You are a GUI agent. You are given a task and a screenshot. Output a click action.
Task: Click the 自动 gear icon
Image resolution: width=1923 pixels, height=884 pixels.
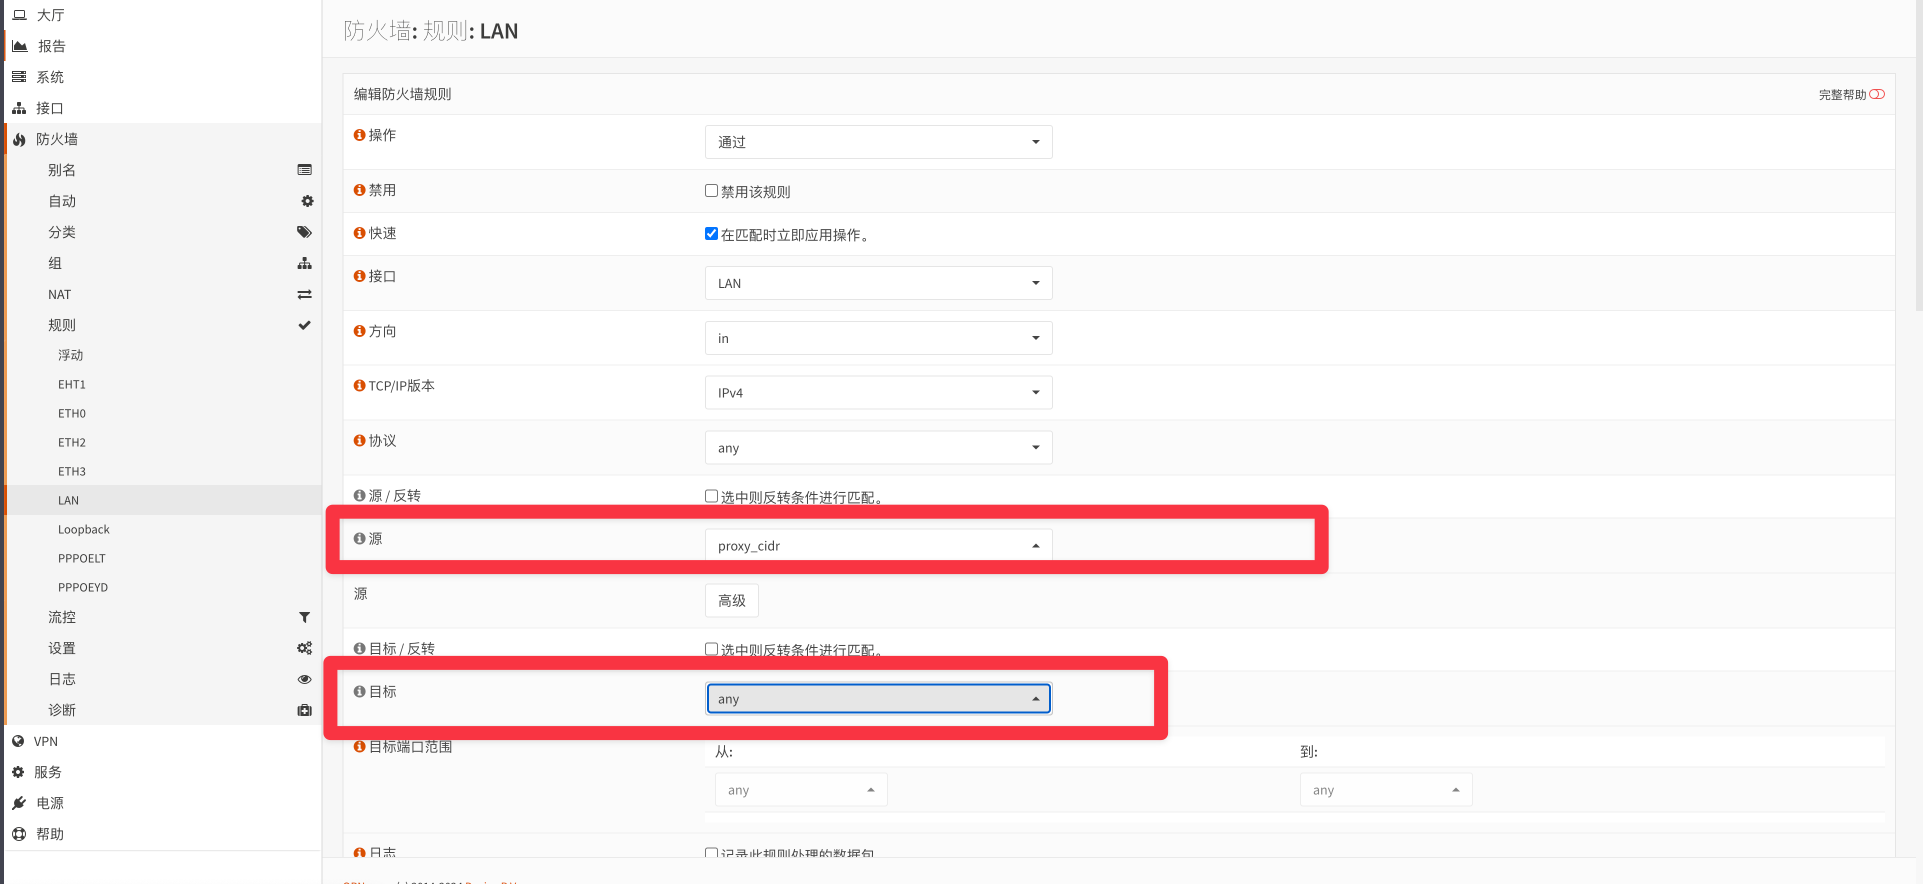click(x=307, y=201)
